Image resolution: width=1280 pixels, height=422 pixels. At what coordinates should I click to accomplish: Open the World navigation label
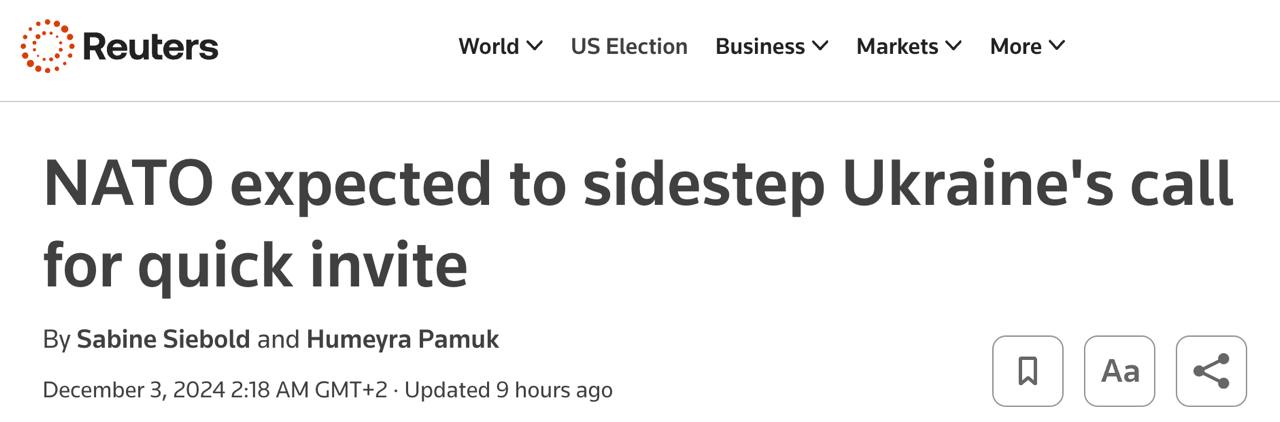[x=489, y=46]
